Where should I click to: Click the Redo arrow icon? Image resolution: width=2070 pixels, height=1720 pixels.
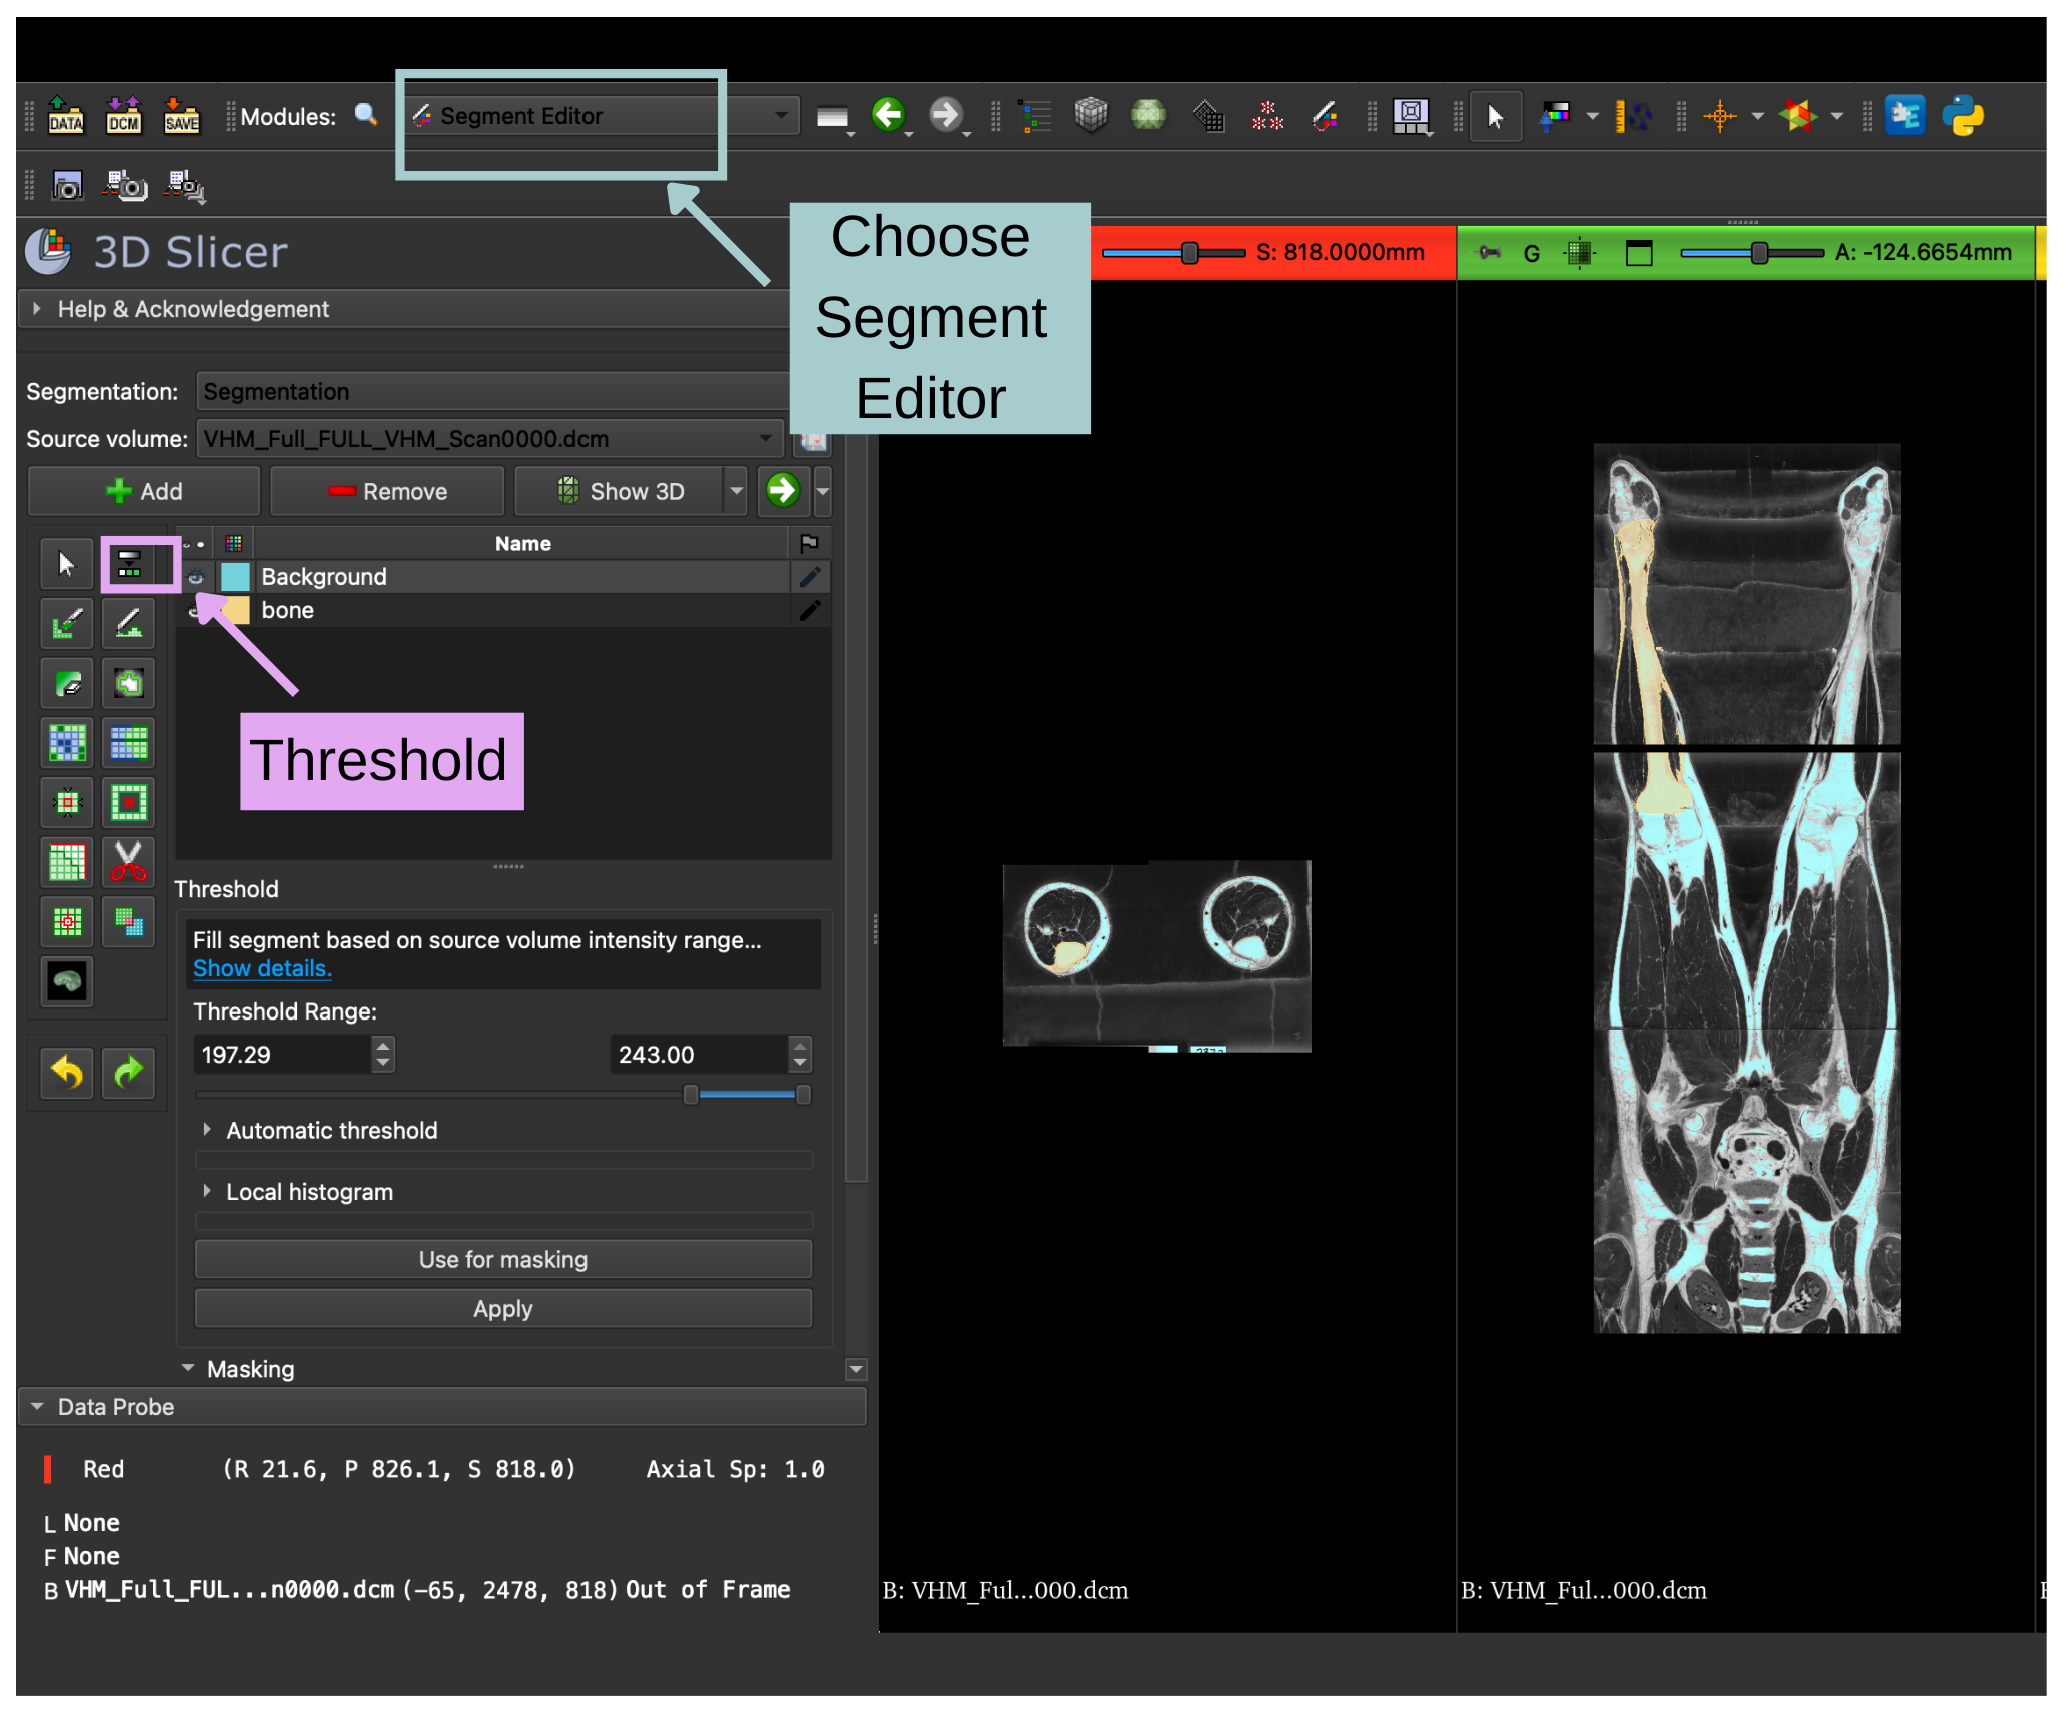pyautogui.click(x=128, y=1073)
